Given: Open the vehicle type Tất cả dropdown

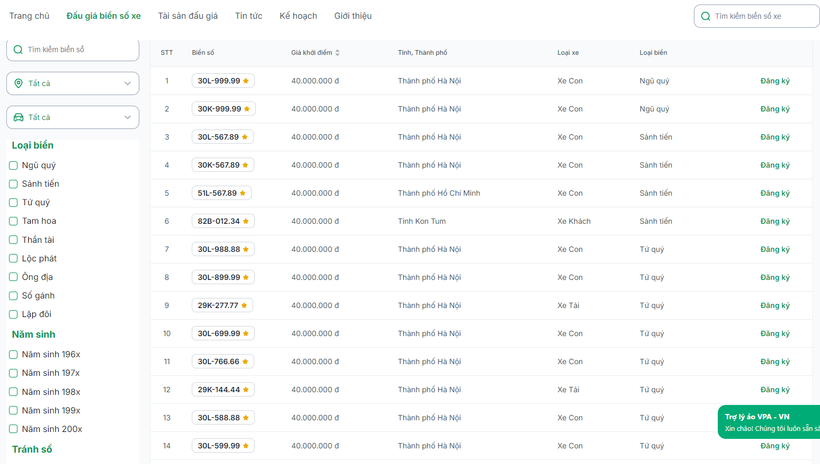Looking at the screenshot, I should (x=127, y=117).
